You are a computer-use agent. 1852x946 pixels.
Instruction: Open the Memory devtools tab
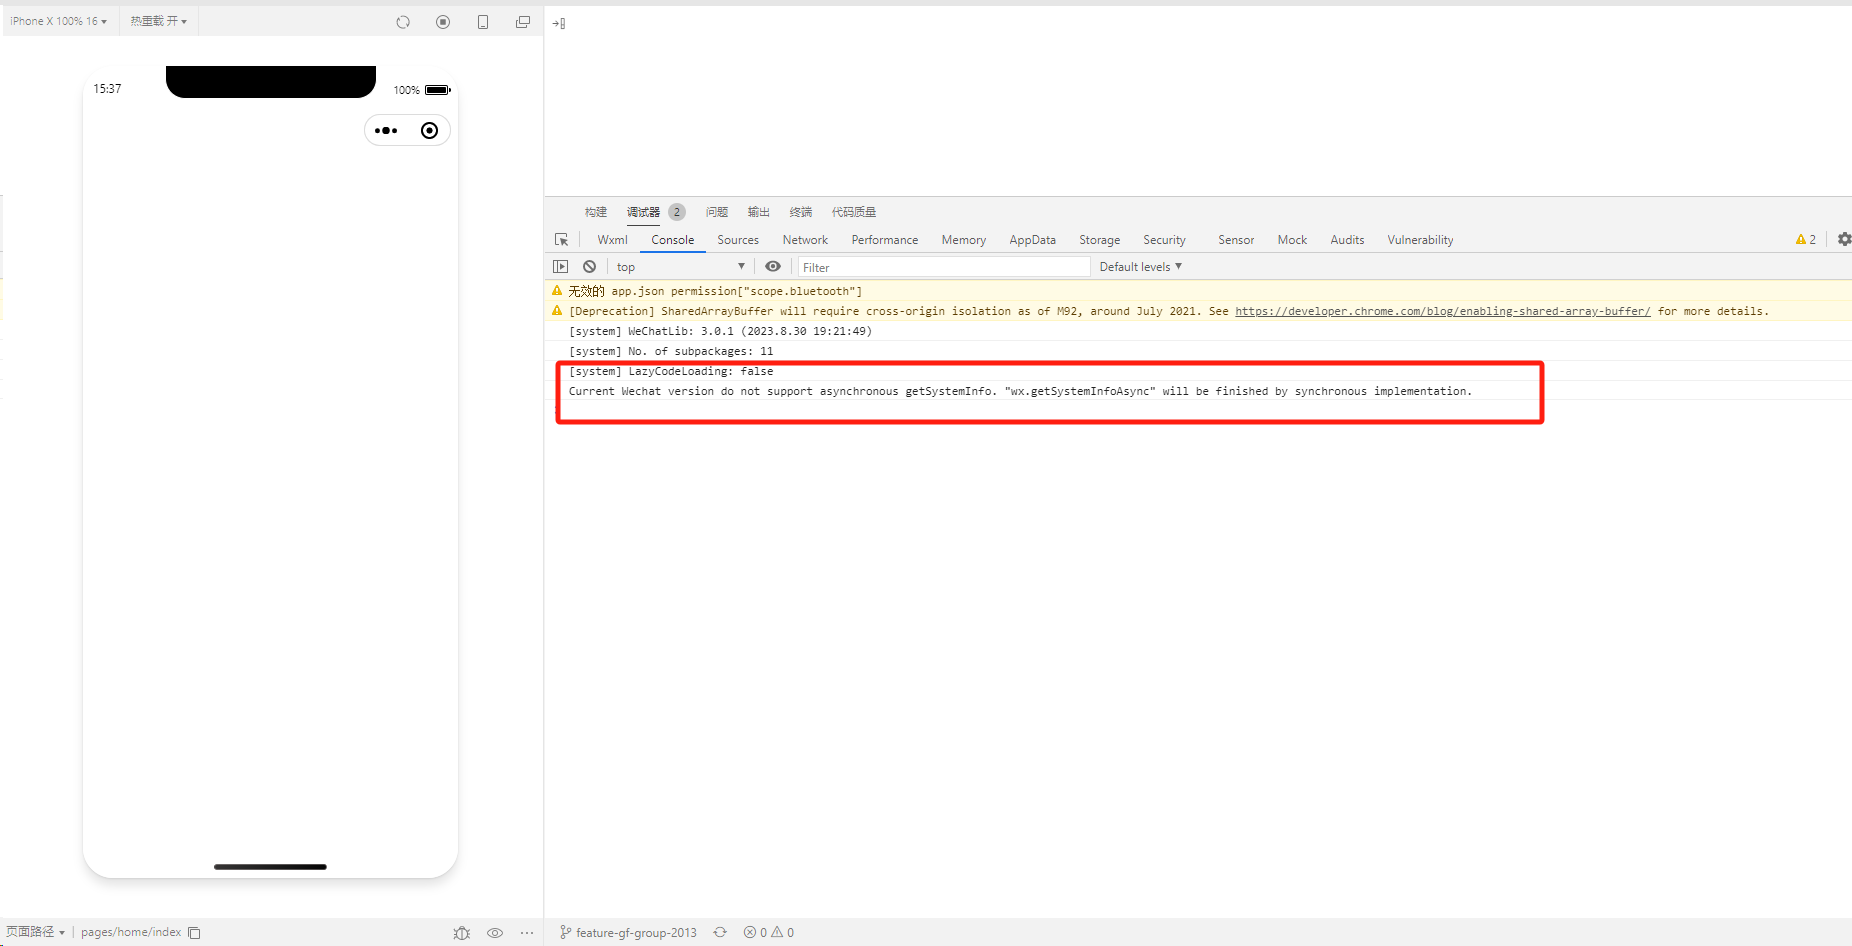964,240
